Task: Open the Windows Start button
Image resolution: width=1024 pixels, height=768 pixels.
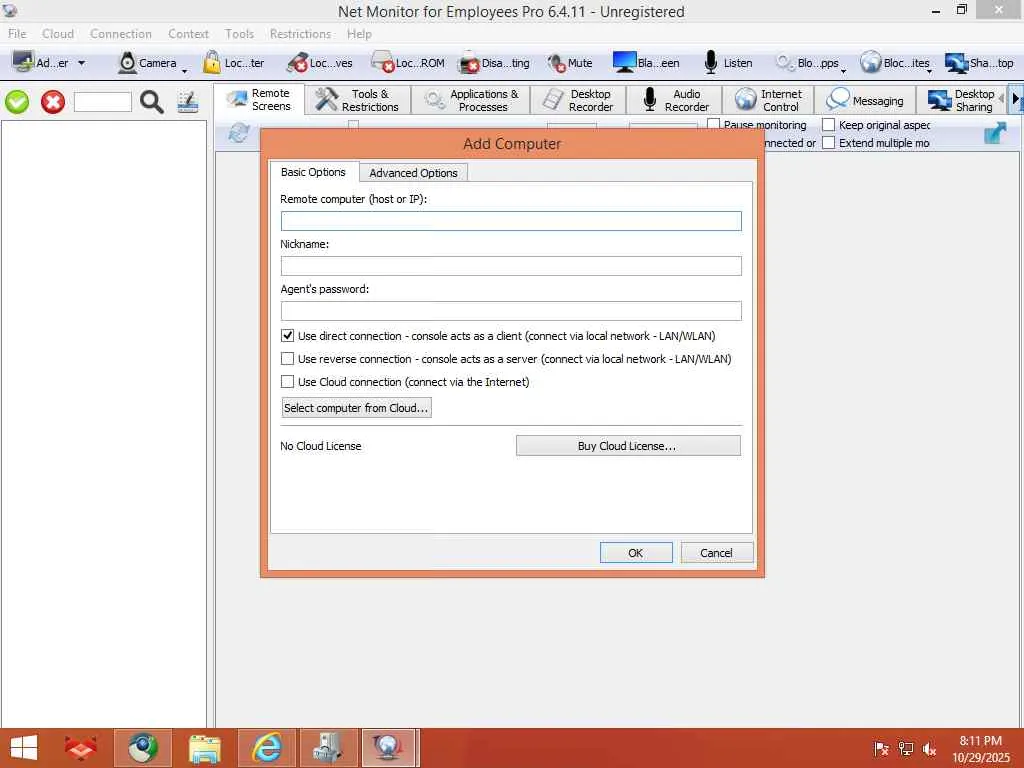Action: click(24, 748)
